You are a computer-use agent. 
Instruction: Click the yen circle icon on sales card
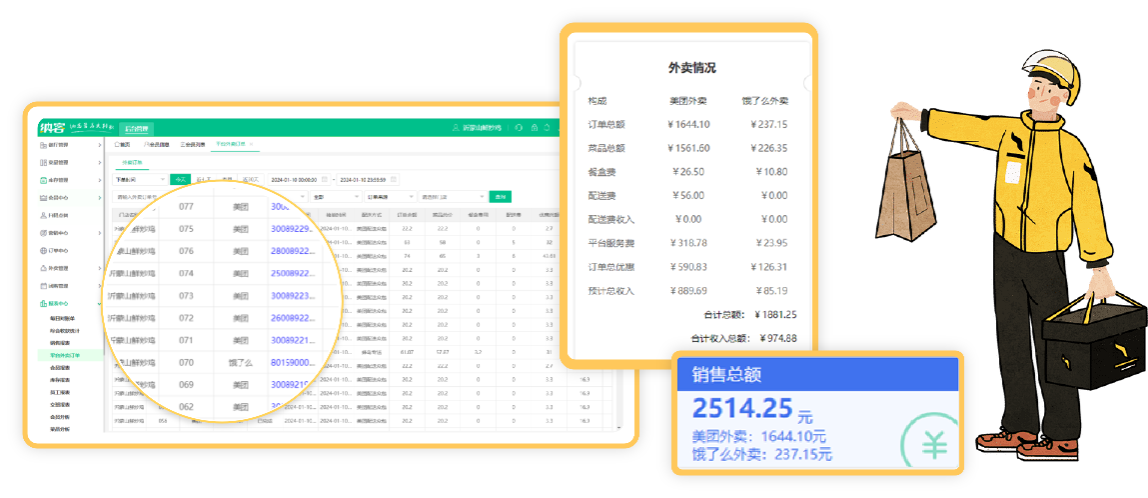coord(933,444)
